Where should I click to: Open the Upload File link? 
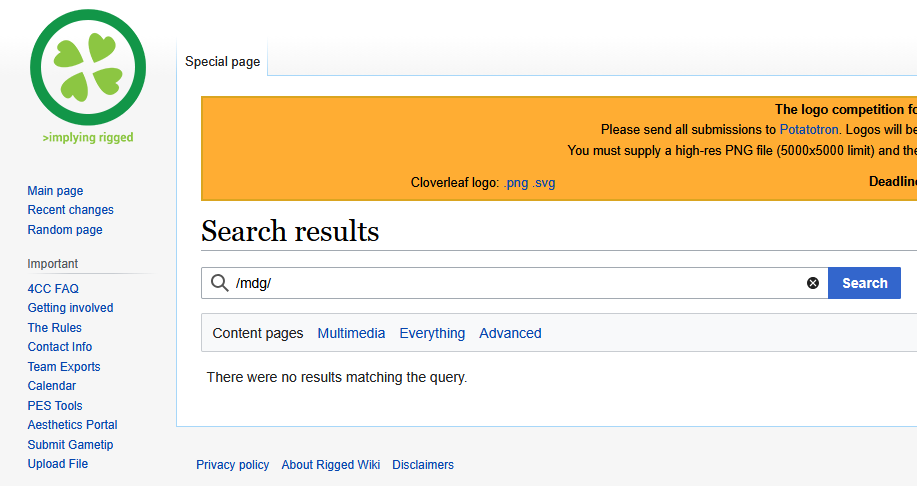pyautogui.click(x=57, y=464)
